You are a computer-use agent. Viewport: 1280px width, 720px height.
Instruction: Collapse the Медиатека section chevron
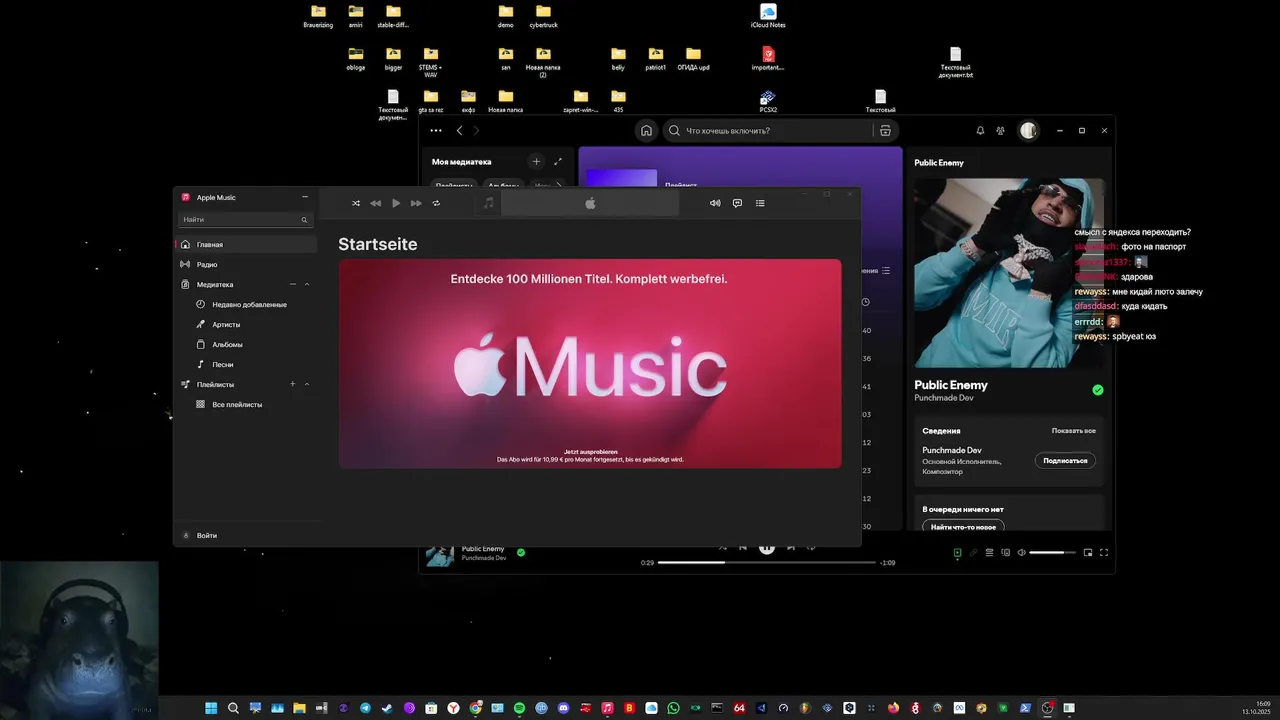tap(307, 284)
